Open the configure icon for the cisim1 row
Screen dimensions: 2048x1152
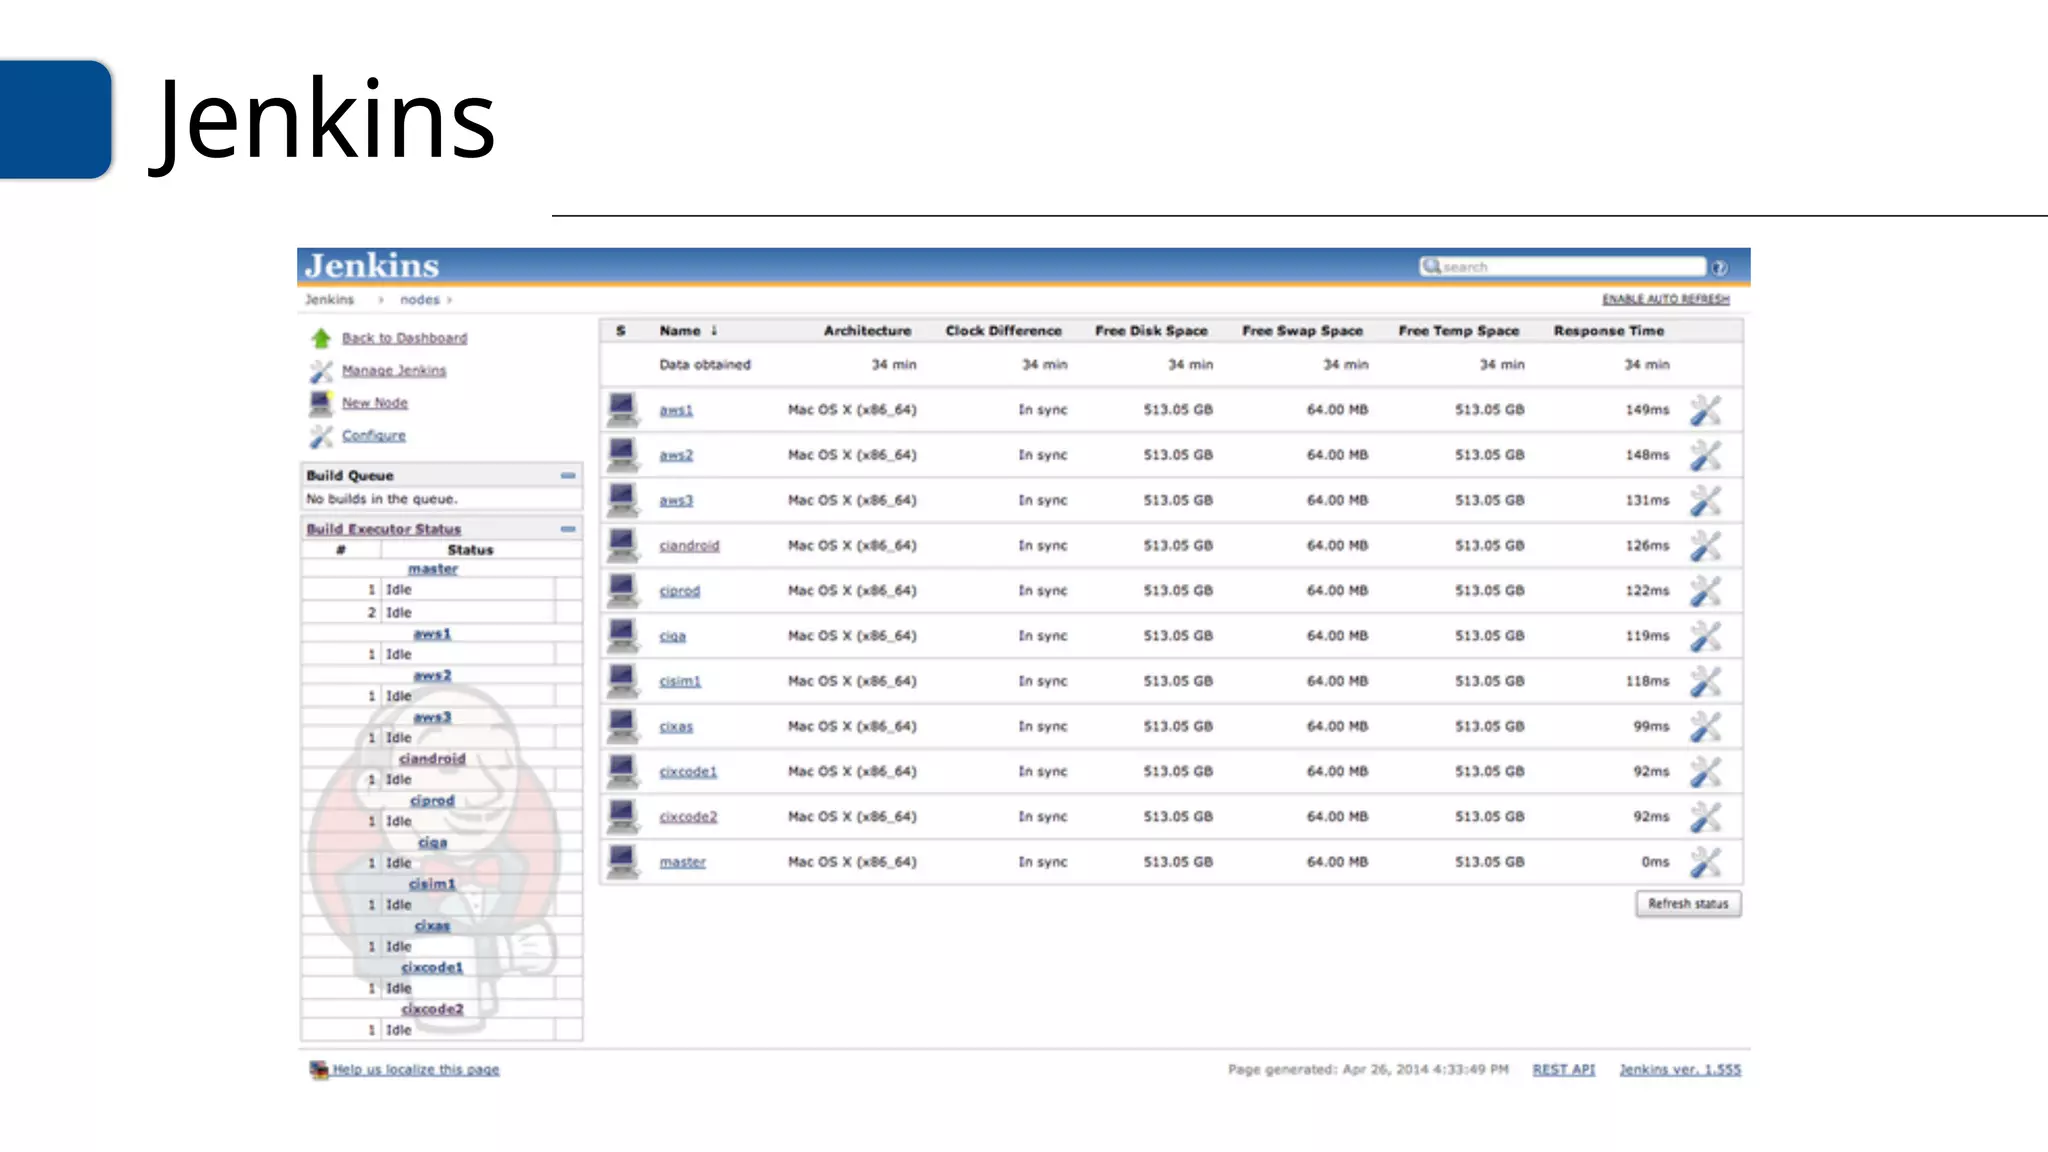click(1706, 681)
